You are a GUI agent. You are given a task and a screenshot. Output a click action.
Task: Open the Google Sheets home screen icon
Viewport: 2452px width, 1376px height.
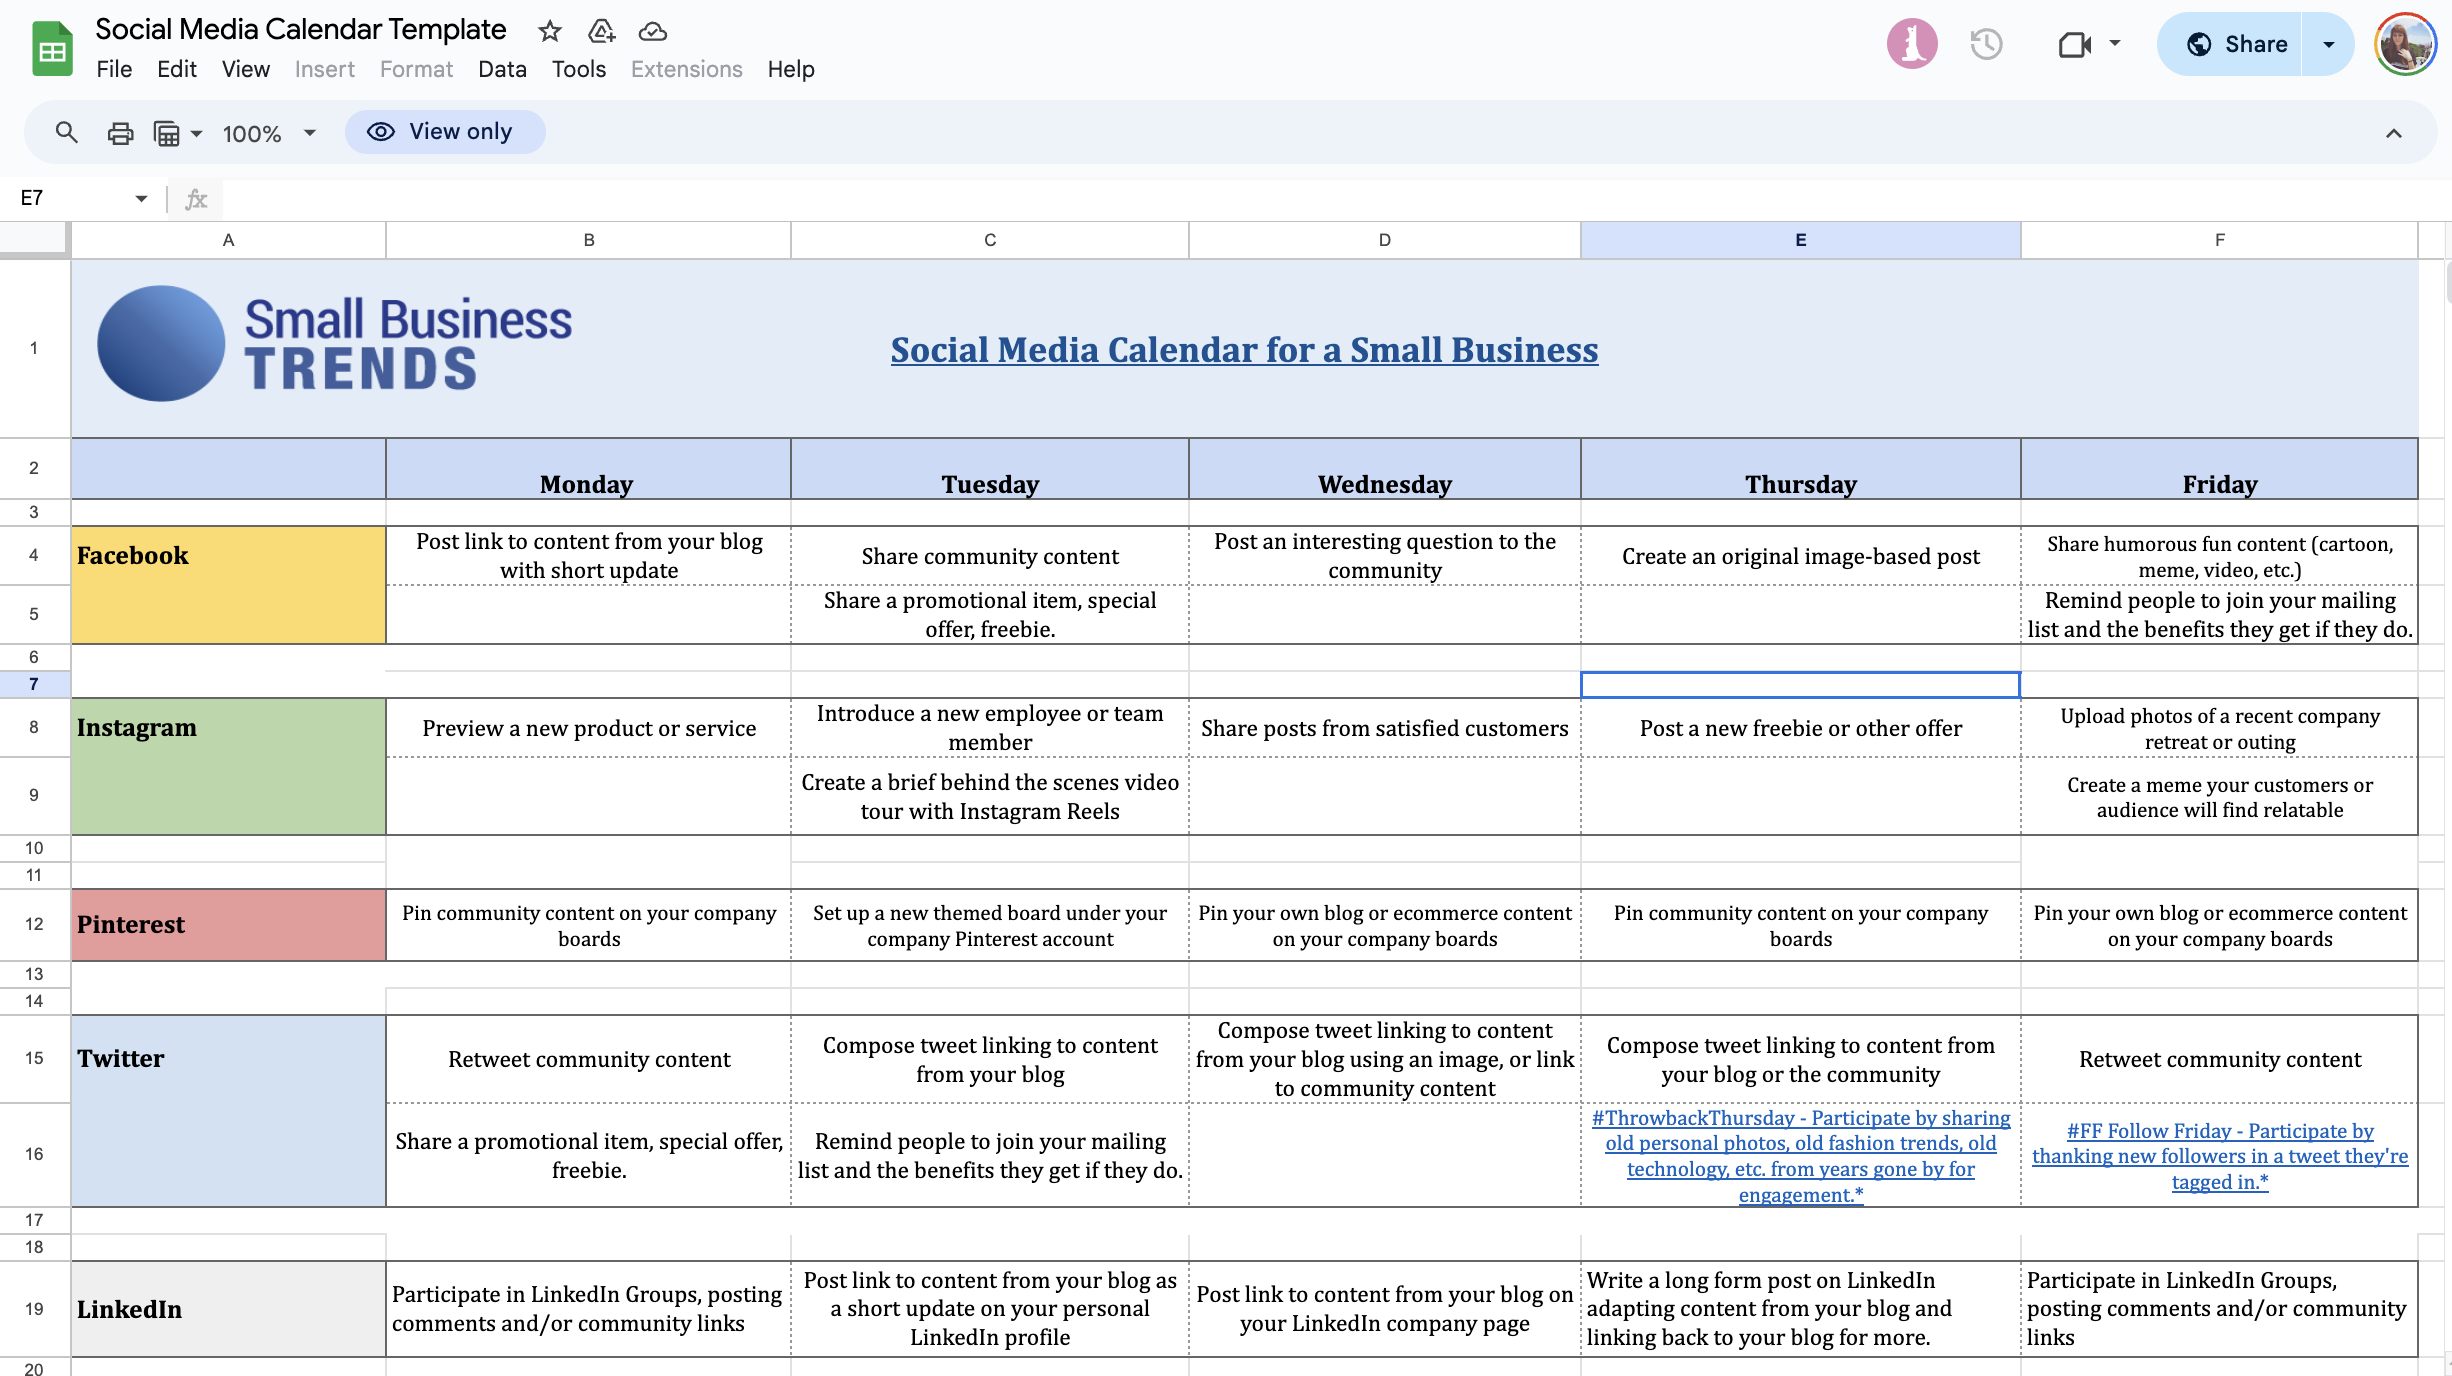click(51, 47)
